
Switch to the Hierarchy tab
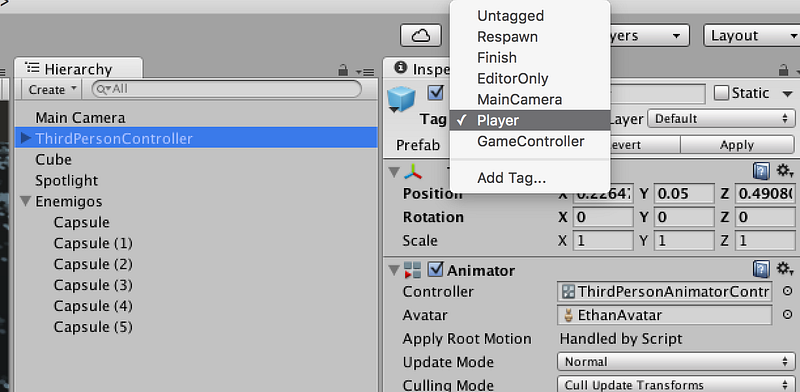coord(79,69)
